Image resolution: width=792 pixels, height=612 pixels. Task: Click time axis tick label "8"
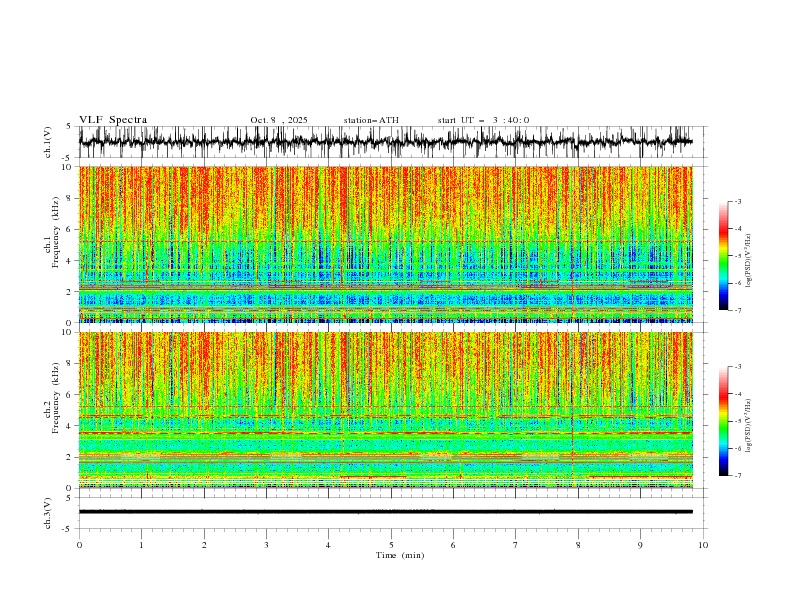(578, 545)
